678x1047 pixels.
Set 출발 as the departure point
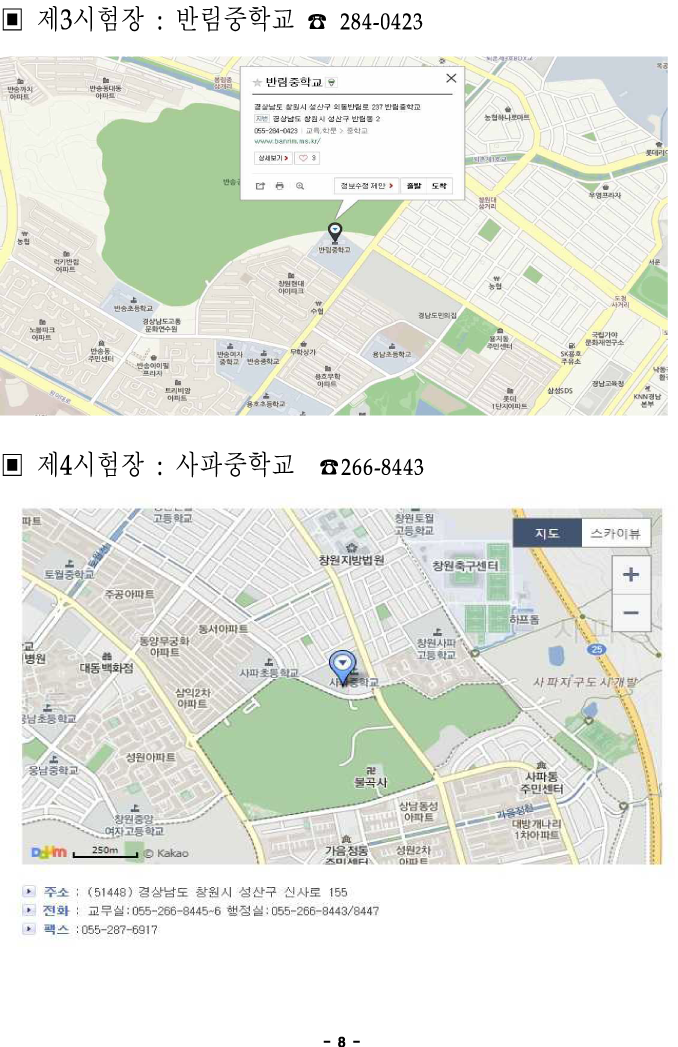pyautogui.click(x=414, y=186)
